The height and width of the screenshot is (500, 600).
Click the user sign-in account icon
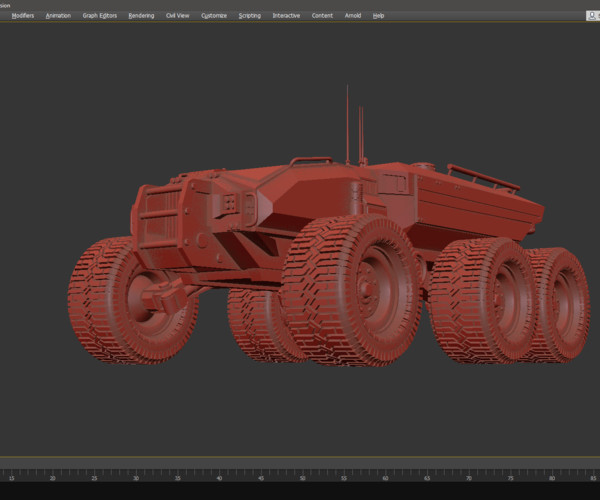592,16
